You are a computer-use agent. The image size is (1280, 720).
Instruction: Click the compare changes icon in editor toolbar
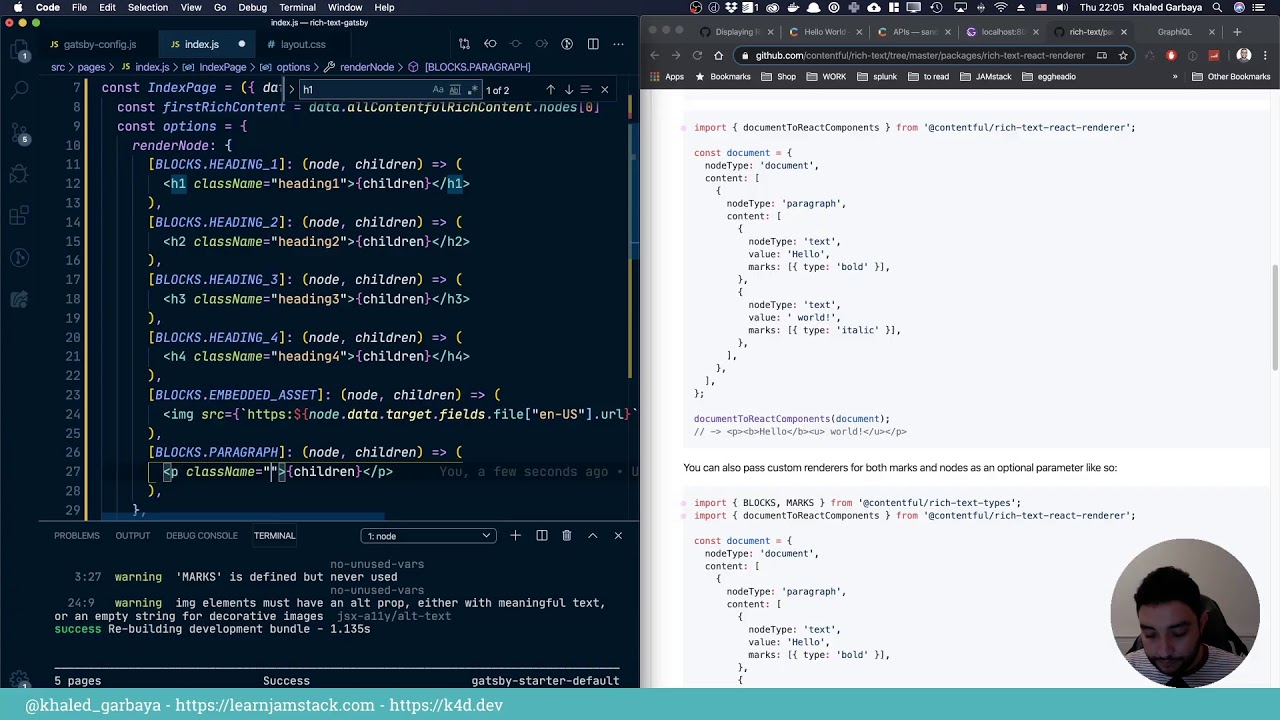(464, 44)
